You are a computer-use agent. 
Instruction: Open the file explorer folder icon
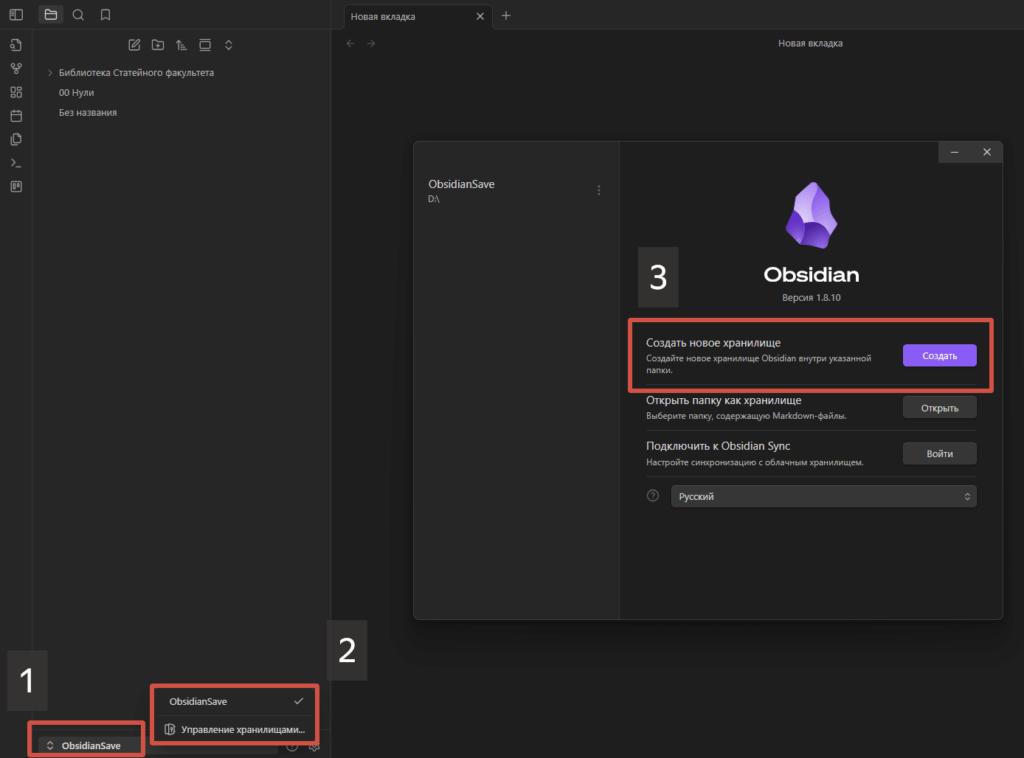point(50,14)
